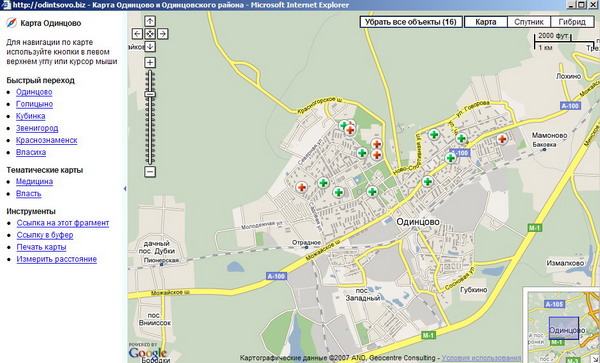Click the Измерить расстояние tool link
This screenshot has width=600, height=363.
(x=57, y=259)
